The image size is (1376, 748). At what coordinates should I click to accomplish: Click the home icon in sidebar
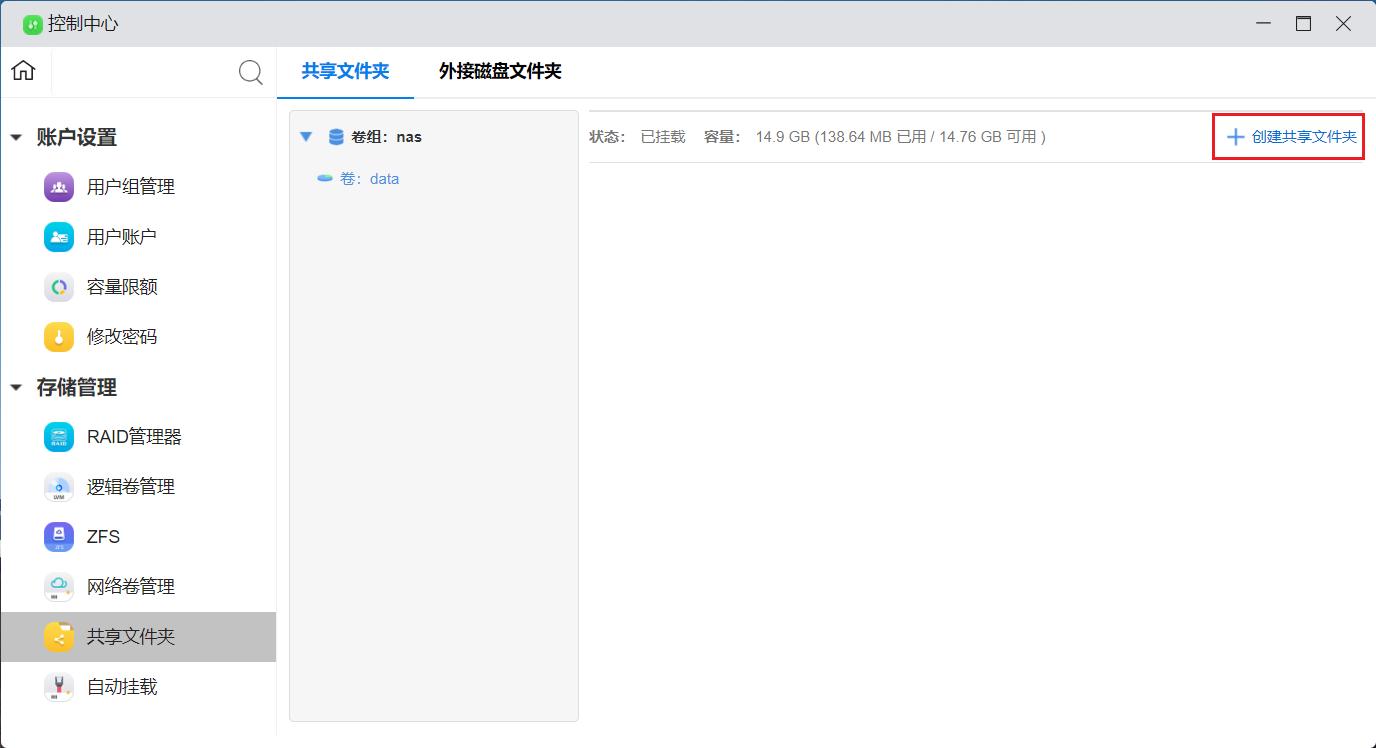pos(23,71)
